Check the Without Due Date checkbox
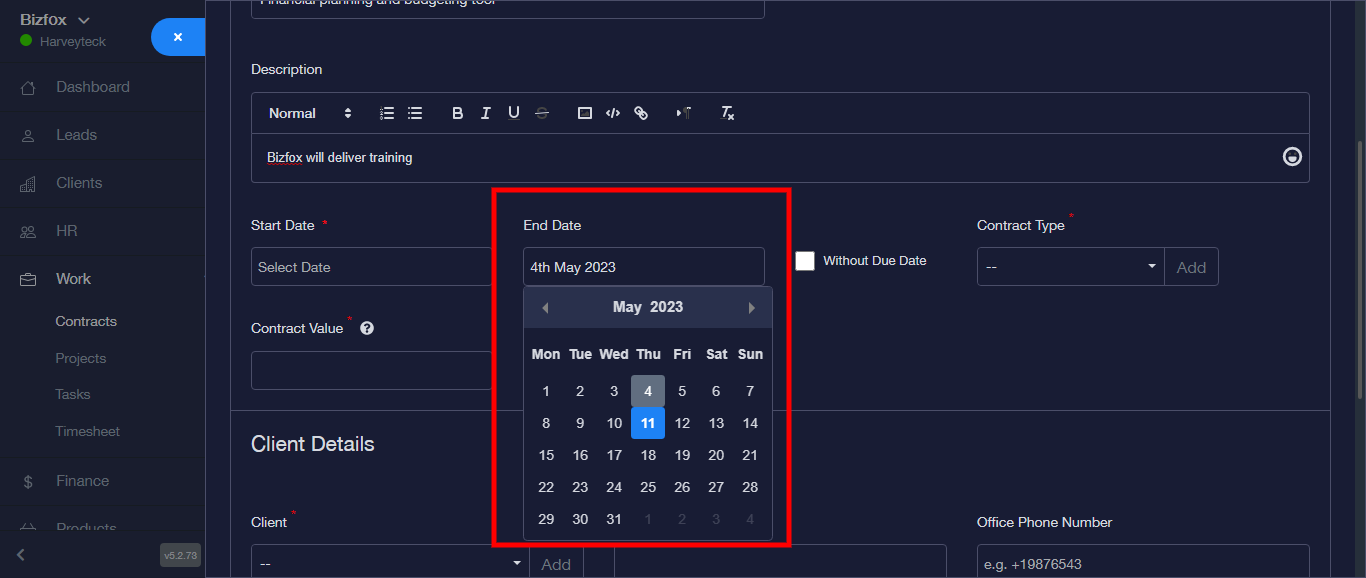This screenshot has height=578, width=1366. (805, 261)
